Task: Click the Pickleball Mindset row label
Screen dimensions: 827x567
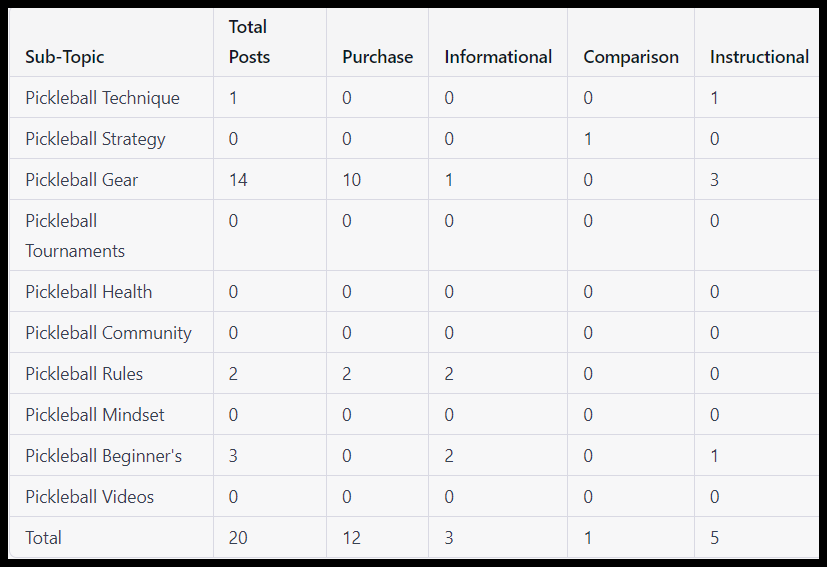Action: 95,415
